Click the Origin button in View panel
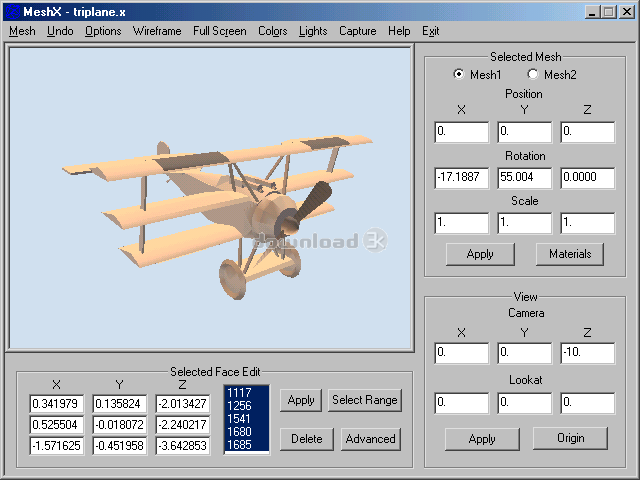 click(571, 438)
